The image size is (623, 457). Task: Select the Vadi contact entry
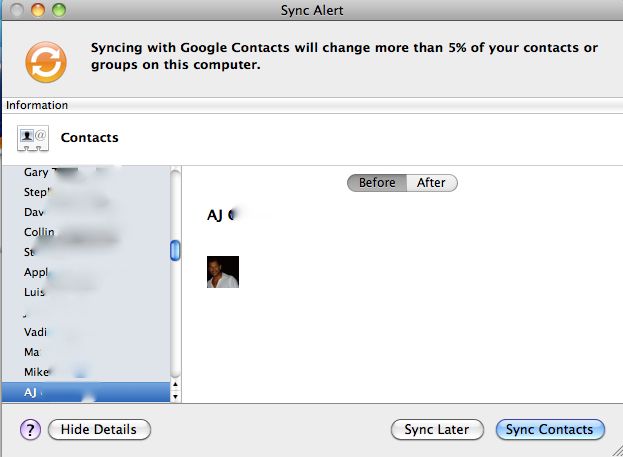[36, 332]
